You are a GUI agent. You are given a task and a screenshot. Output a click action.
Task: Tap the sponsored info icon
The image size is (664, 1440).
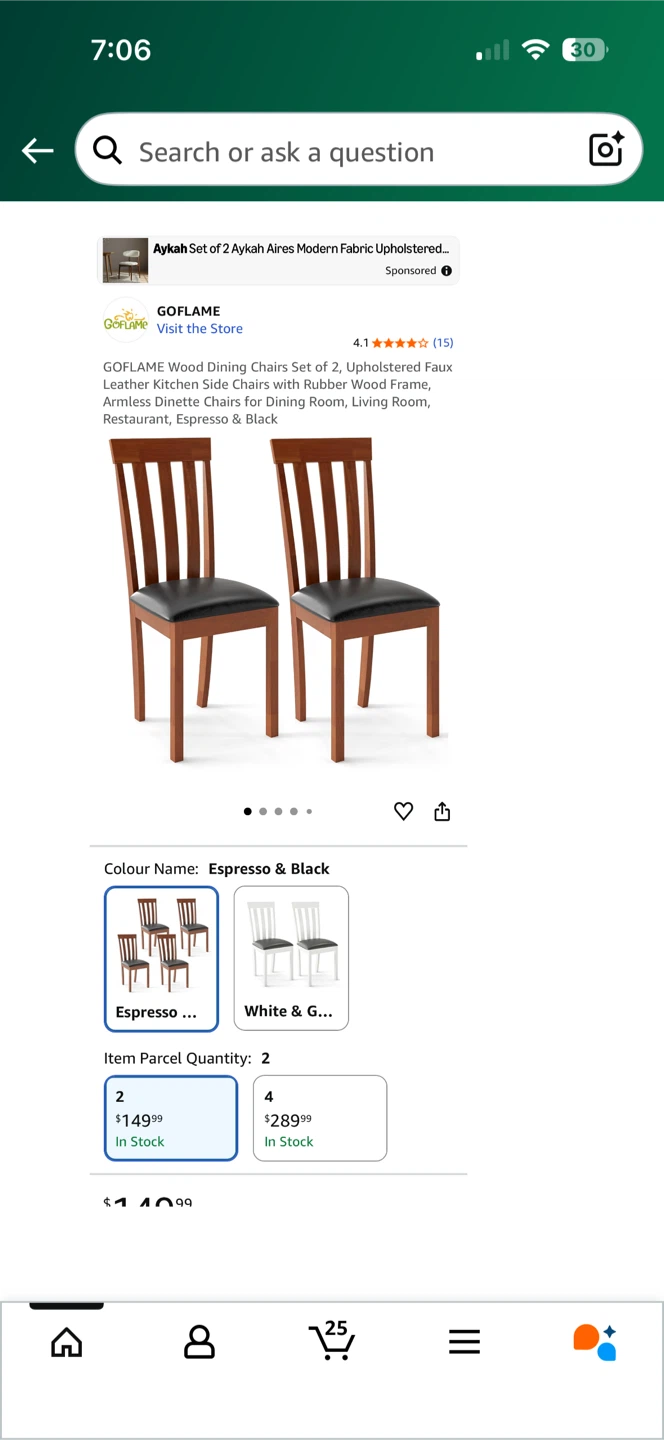446,271
